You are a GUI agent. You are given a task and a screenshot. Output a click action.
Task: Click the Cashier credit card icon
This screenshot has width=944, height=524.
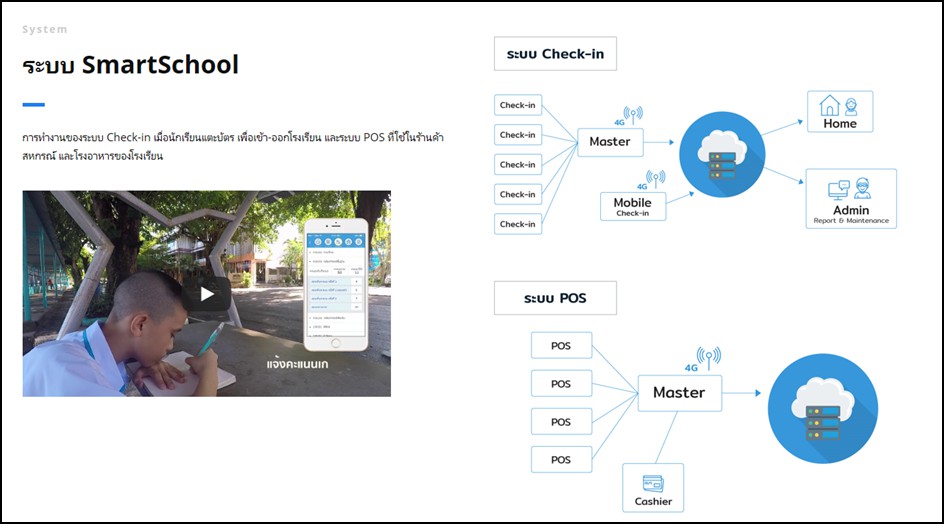653,484
